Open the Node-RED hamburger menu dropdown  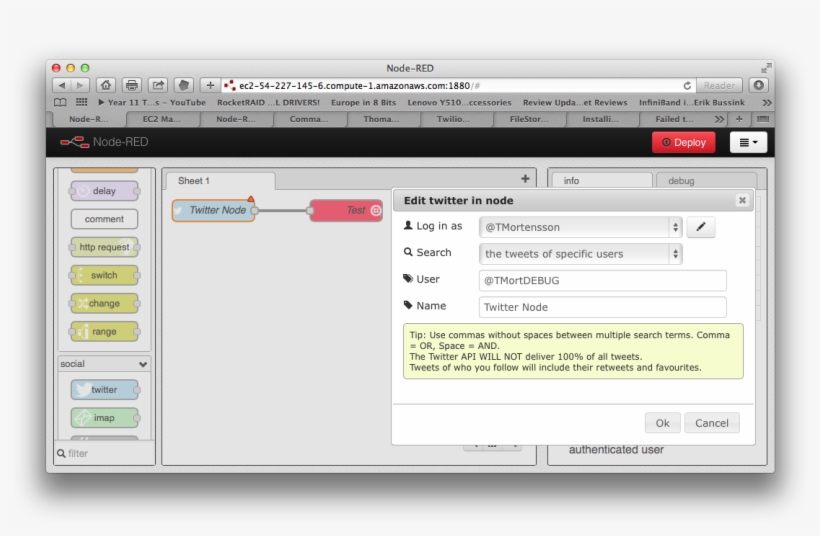click(x=748, y=142)
